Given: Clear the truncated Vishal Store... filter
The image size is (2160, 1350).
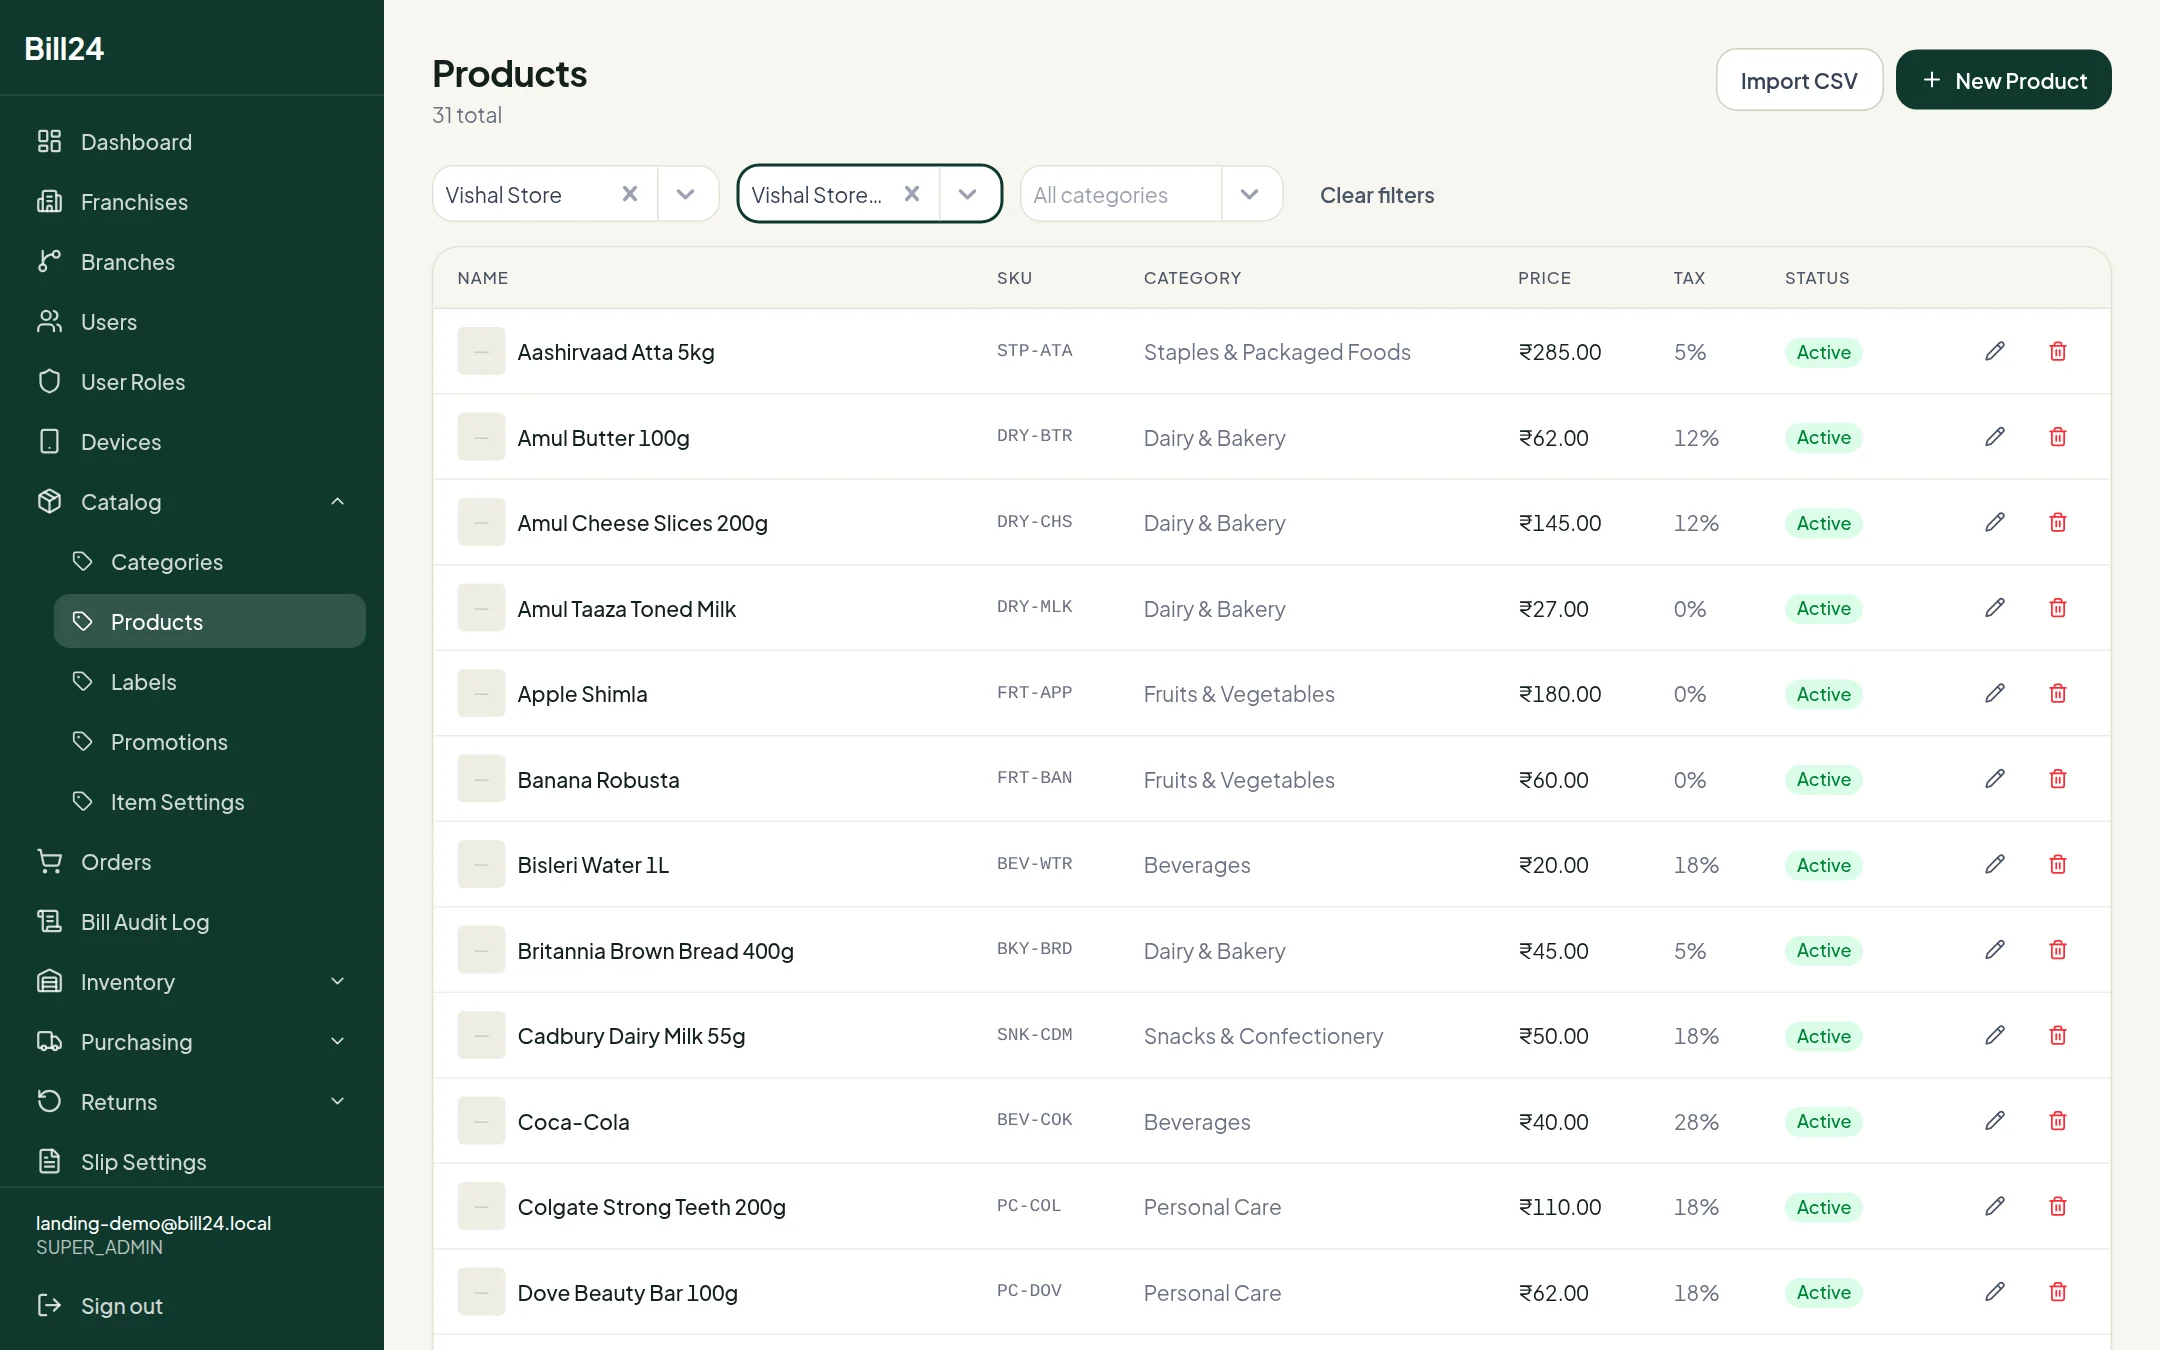Looking at the screenshot, I should [912, 194].
